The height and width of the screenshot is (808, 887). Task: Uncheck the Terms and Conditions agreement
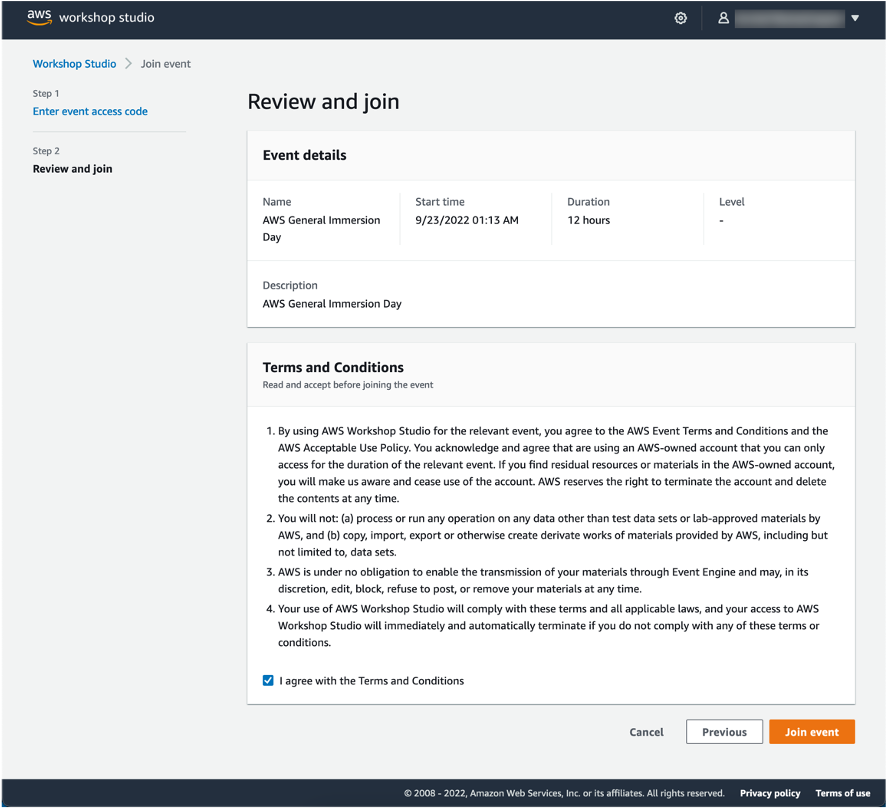pos(268,680)
